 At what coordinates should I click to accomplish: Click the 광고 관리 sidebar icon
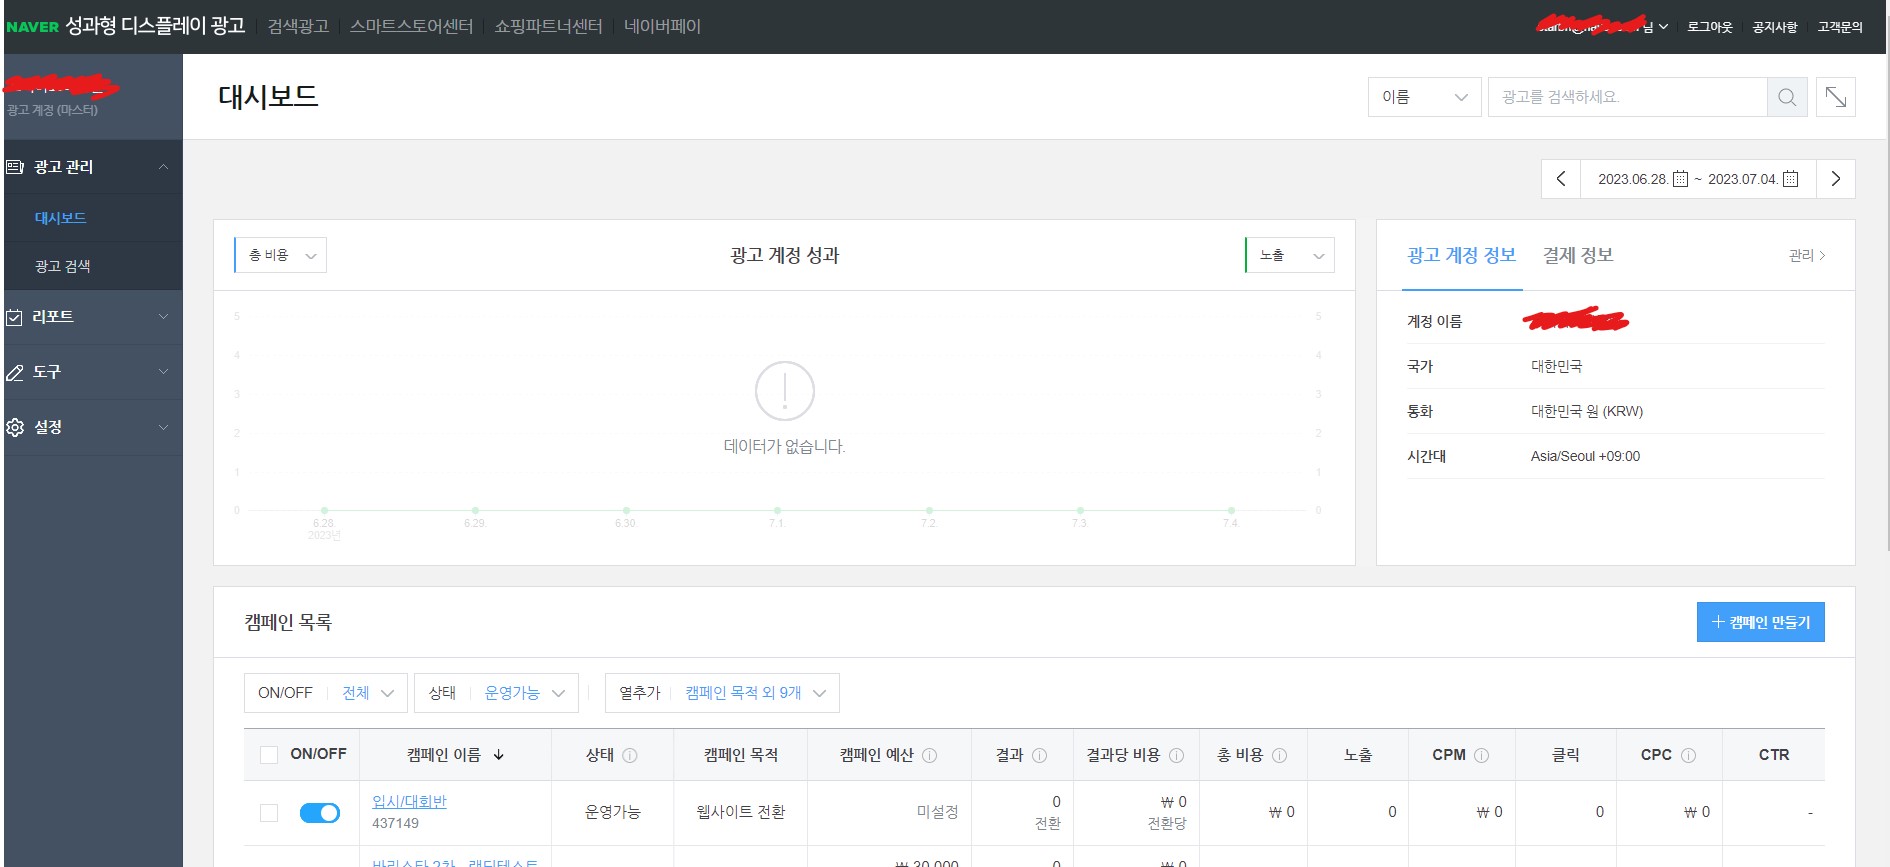[15, 167]
